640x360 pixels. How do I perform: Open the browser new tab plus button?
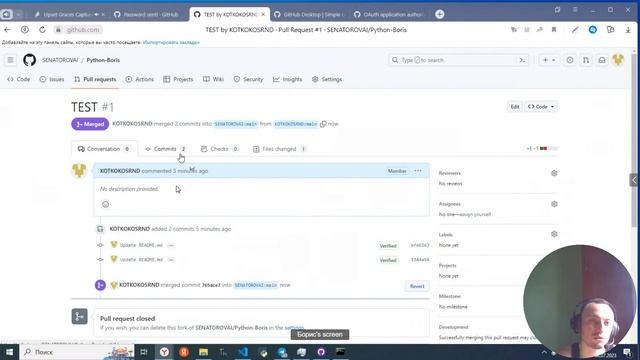pyautogui.click(x=440, y=14)
